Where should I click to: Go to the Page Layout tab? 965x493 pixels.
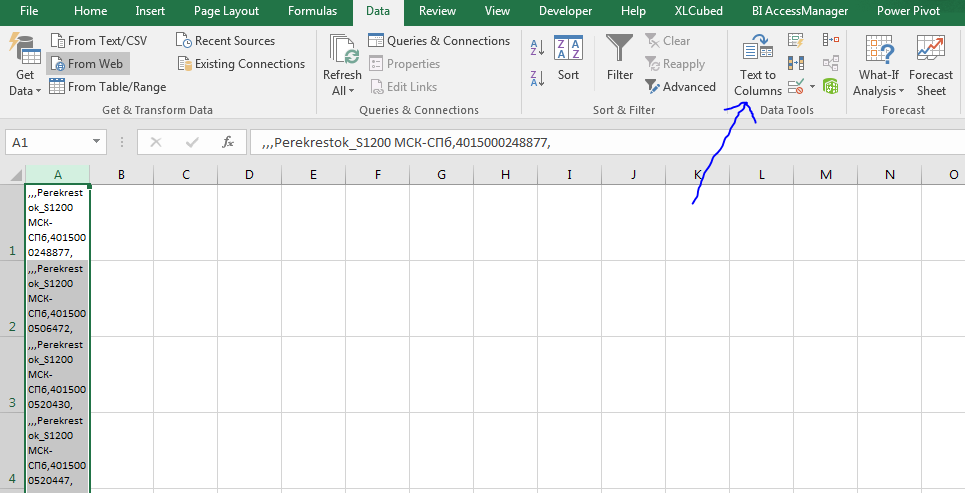pos(226,11)
